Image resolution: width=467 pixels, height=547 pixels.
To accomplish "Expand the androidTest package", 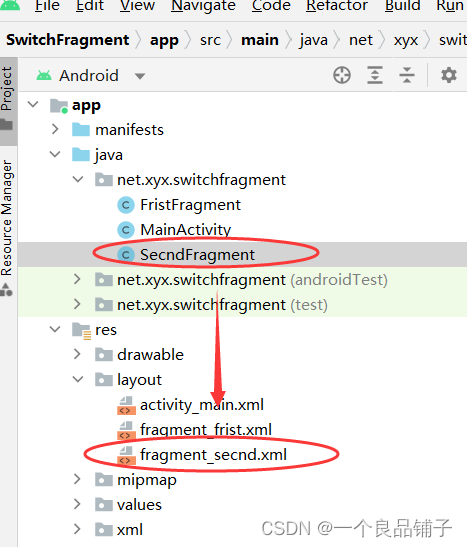I will coord(77,279).
